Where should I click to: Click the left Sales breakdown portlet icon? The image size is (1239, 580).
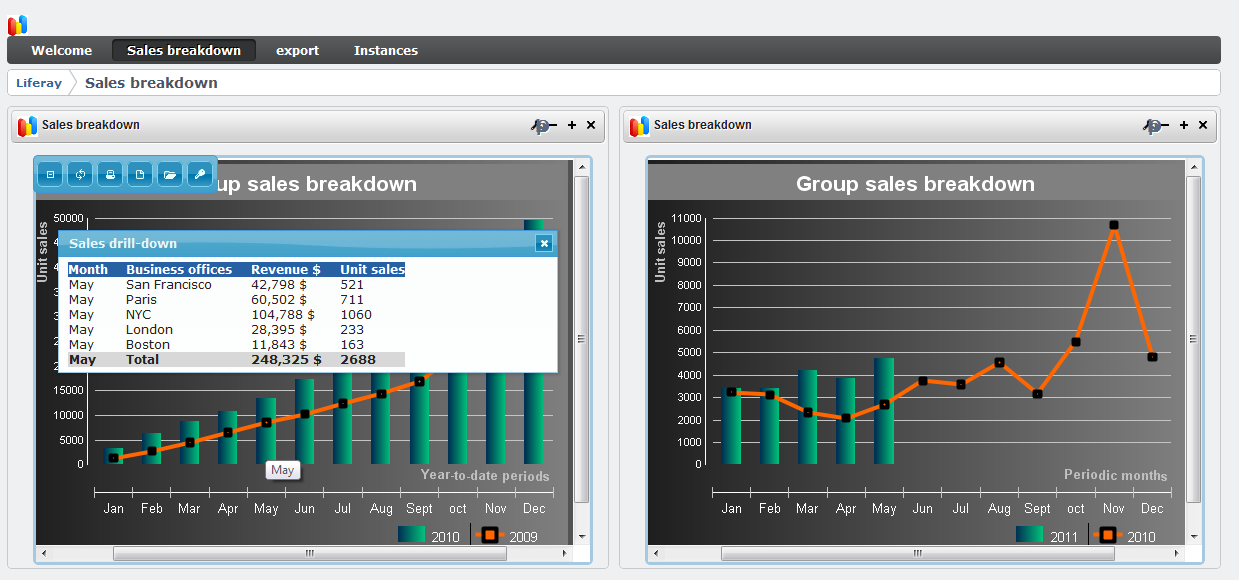point(27,125)
